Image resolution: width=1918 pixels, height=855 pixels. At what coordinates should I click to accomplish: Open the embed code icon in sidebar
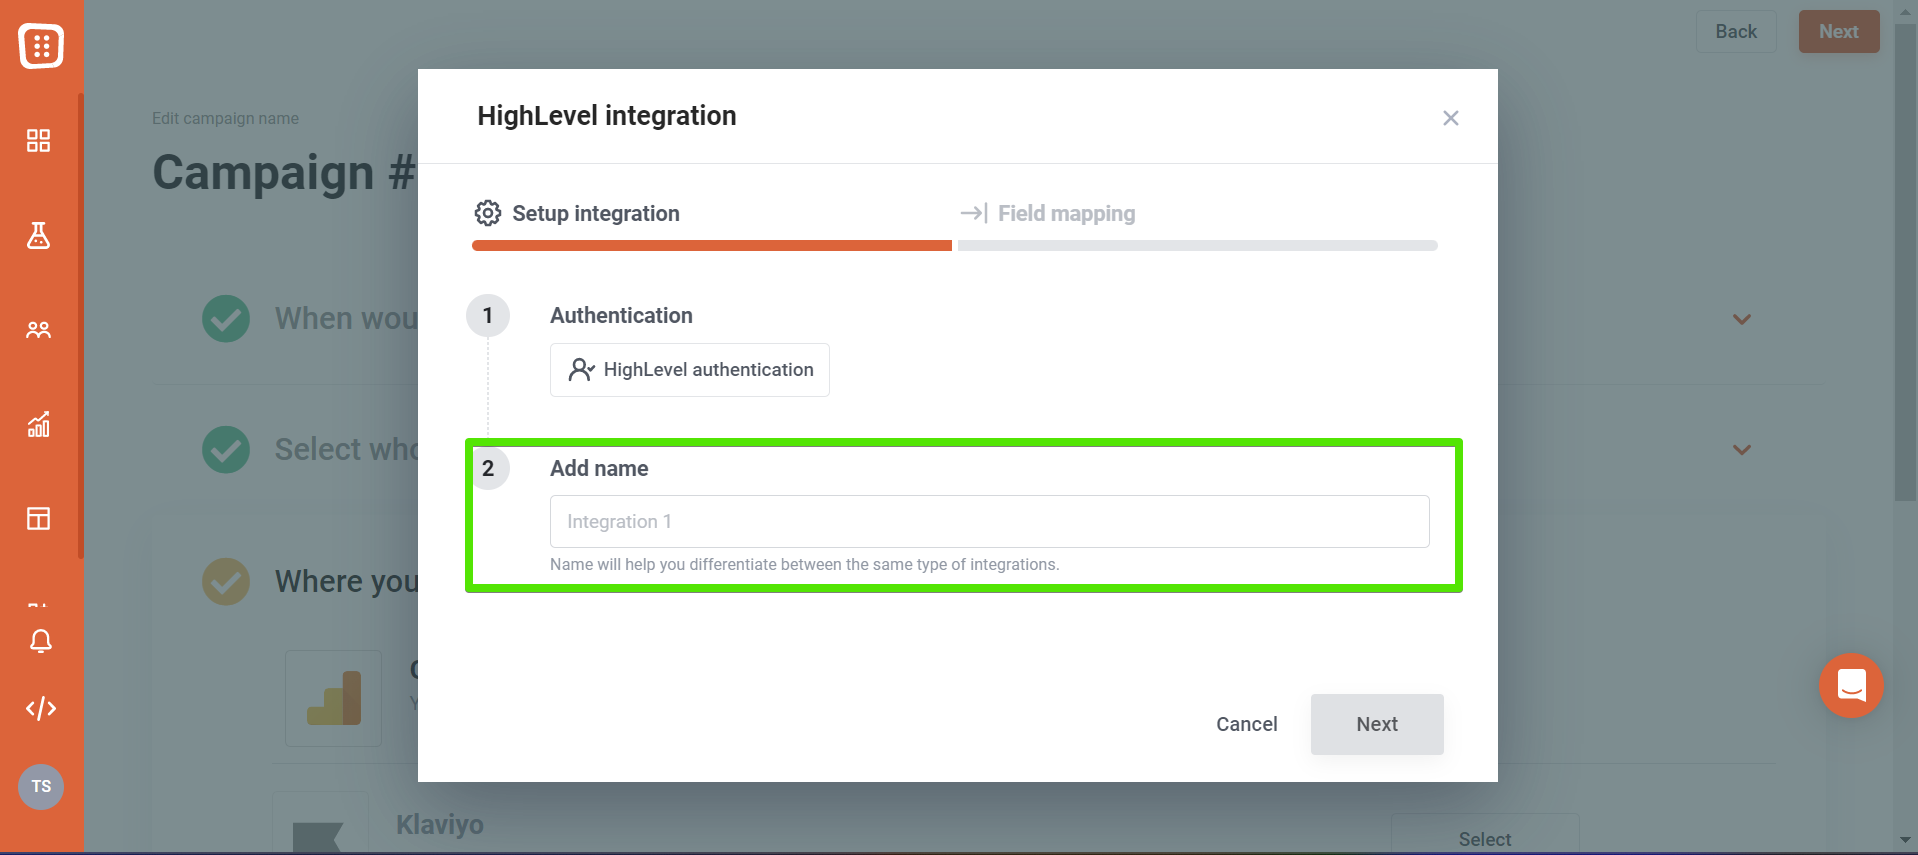click(40, 709)
